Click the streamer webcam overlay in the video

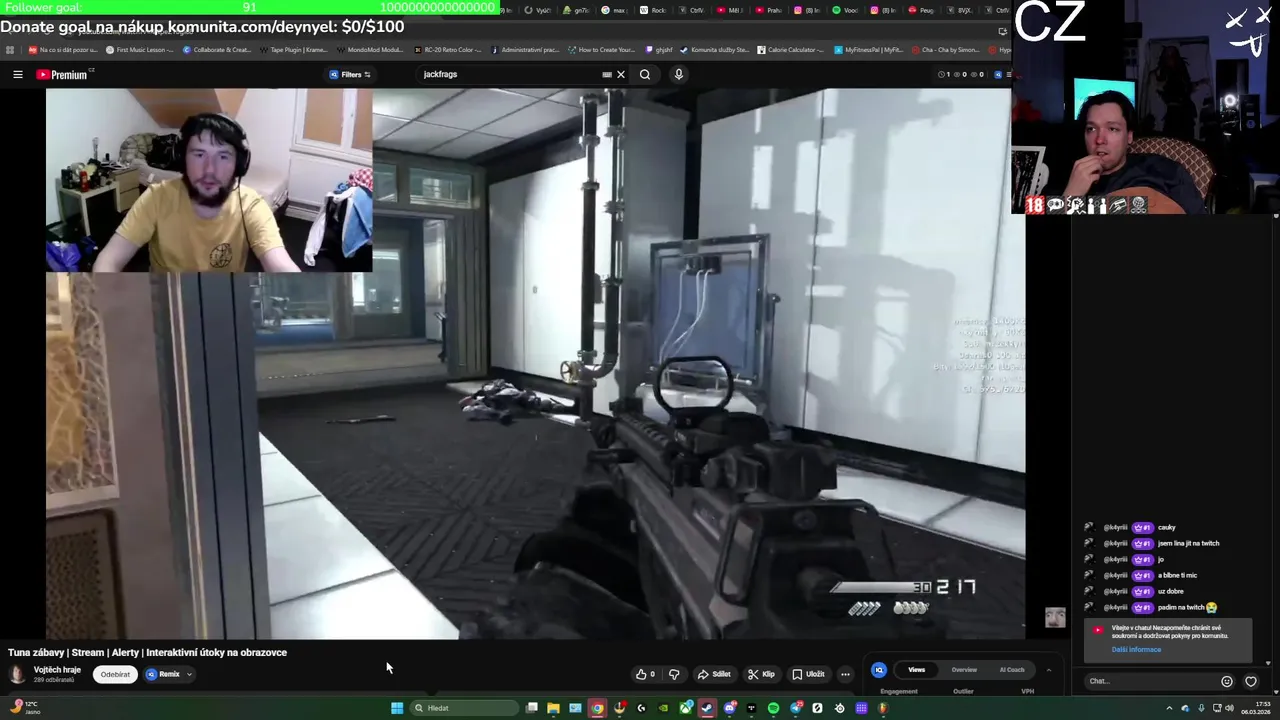click(x=209, y=180)
